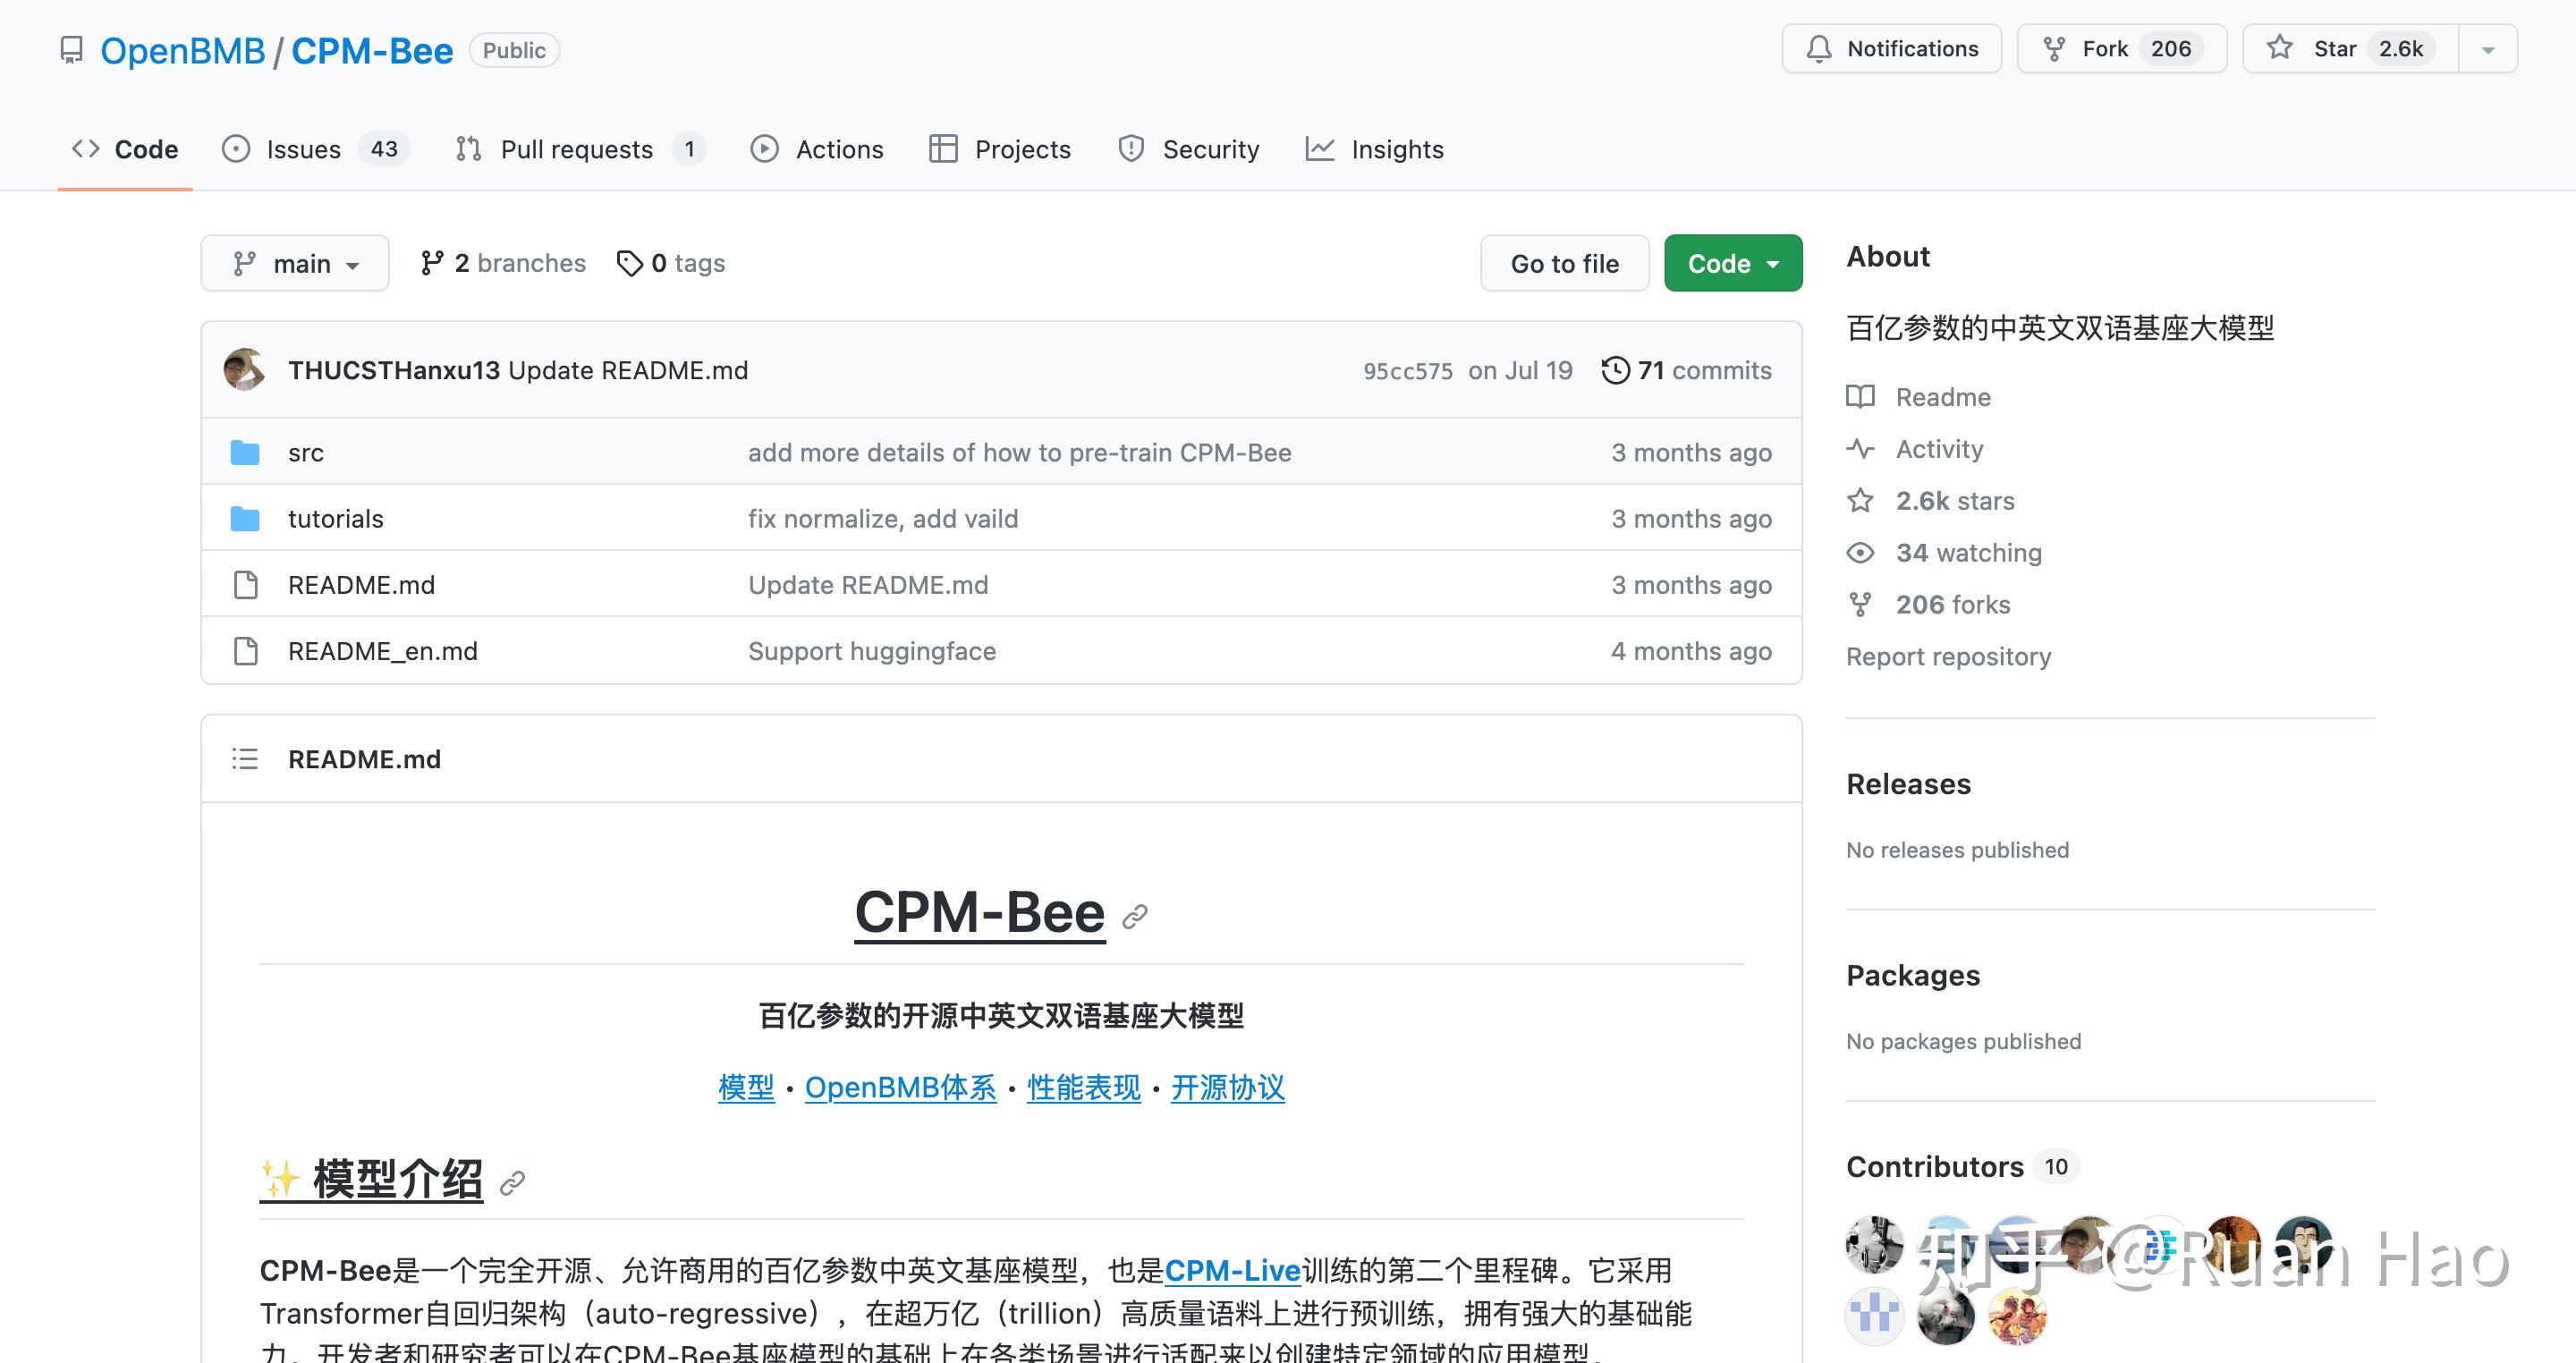Open the README table of contents icon
The height and width of the screenshot is (1363, 2576).
click(x=245, y=759)
